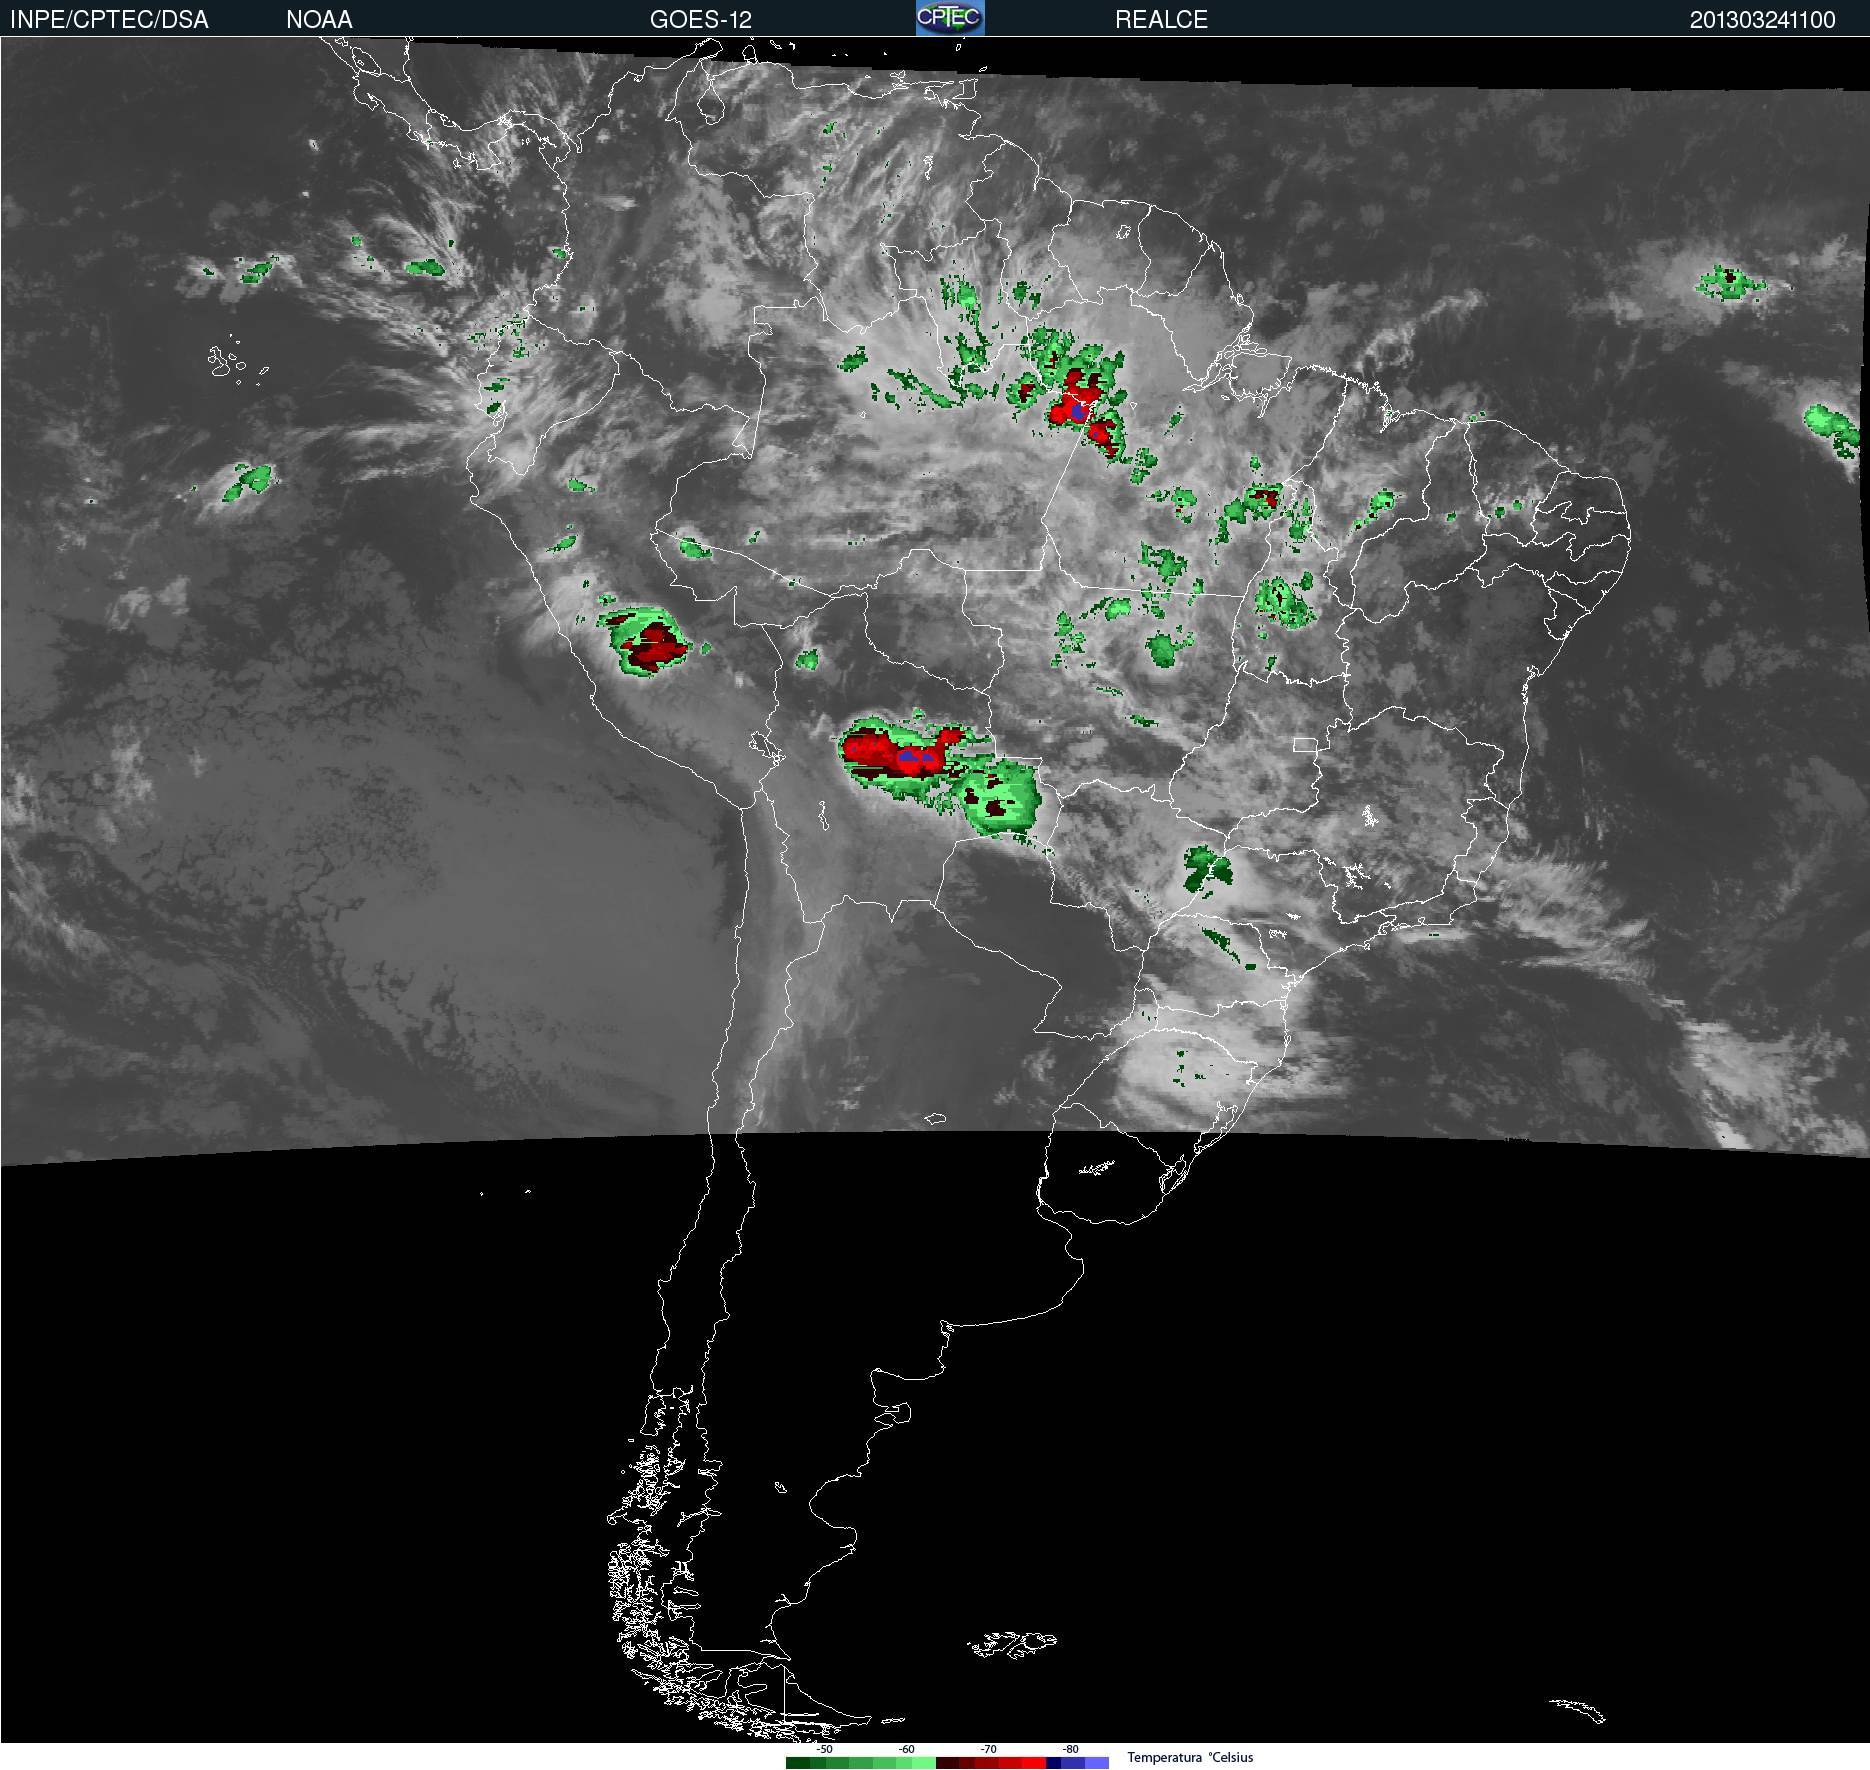Click the GOES-12 satellite label
This screenshot has width=1870, height=1770.
(x=701, y=19)
